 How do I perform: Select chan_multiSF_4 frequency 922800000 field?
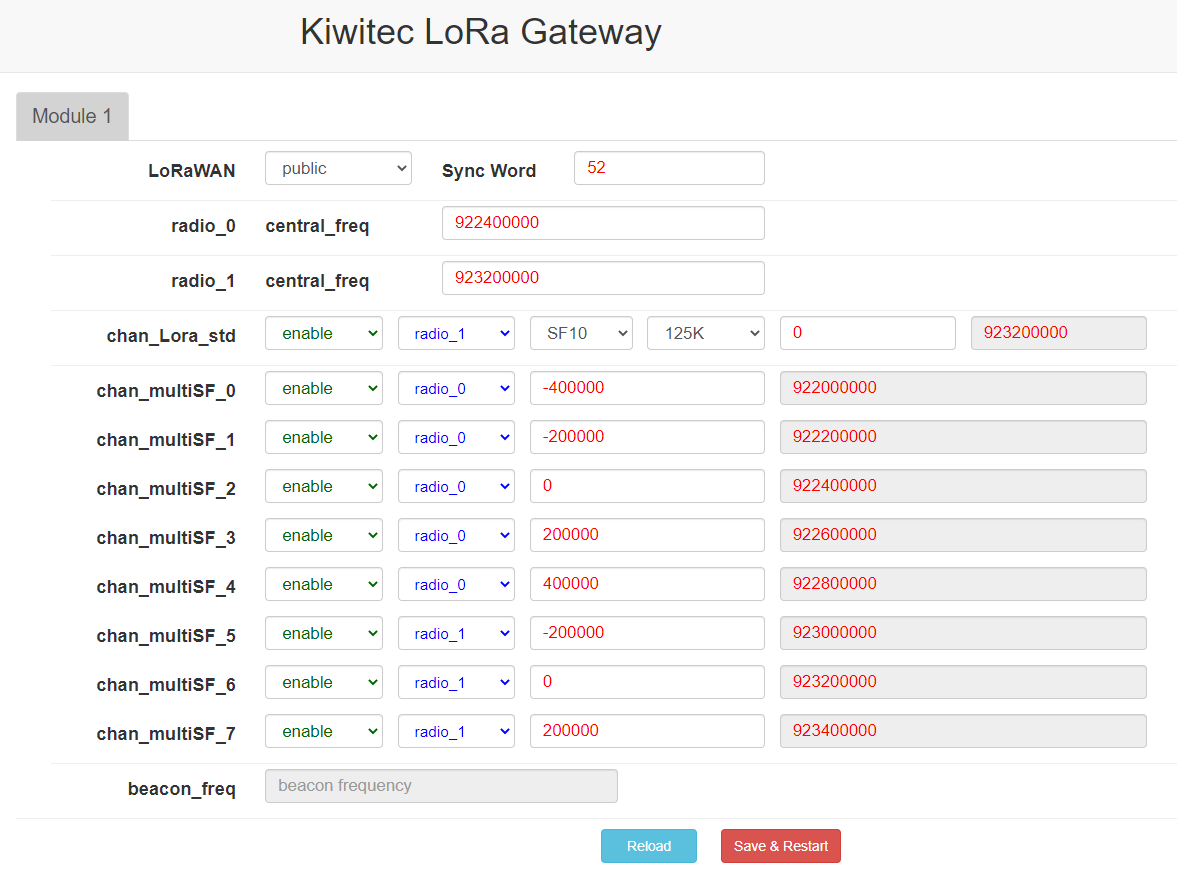point(963,584)
